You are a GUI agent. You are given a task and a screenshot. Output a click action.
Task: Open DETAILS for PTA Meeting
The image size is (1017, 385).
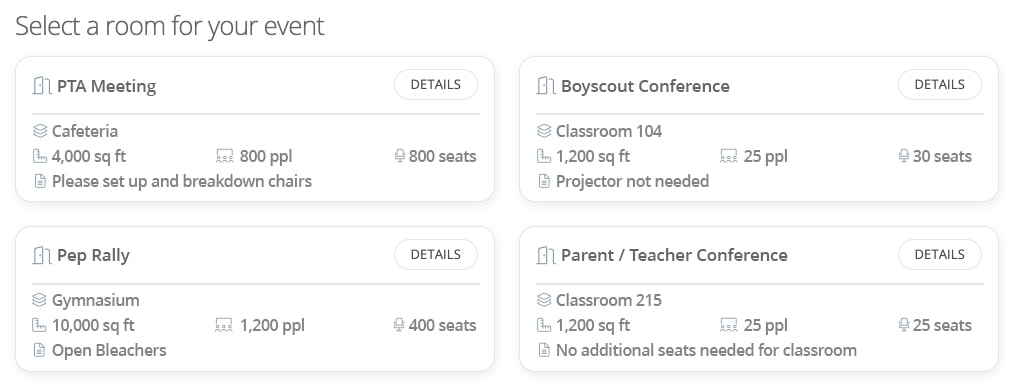coord(436,85)
